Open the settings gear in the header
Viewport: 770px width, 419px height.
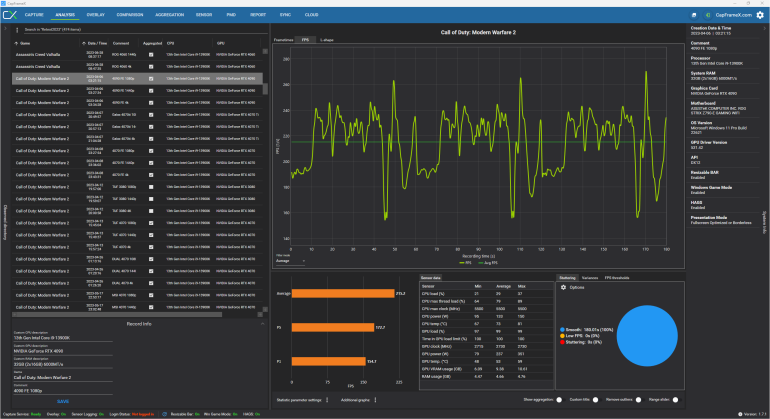click(x=760, y=15)
